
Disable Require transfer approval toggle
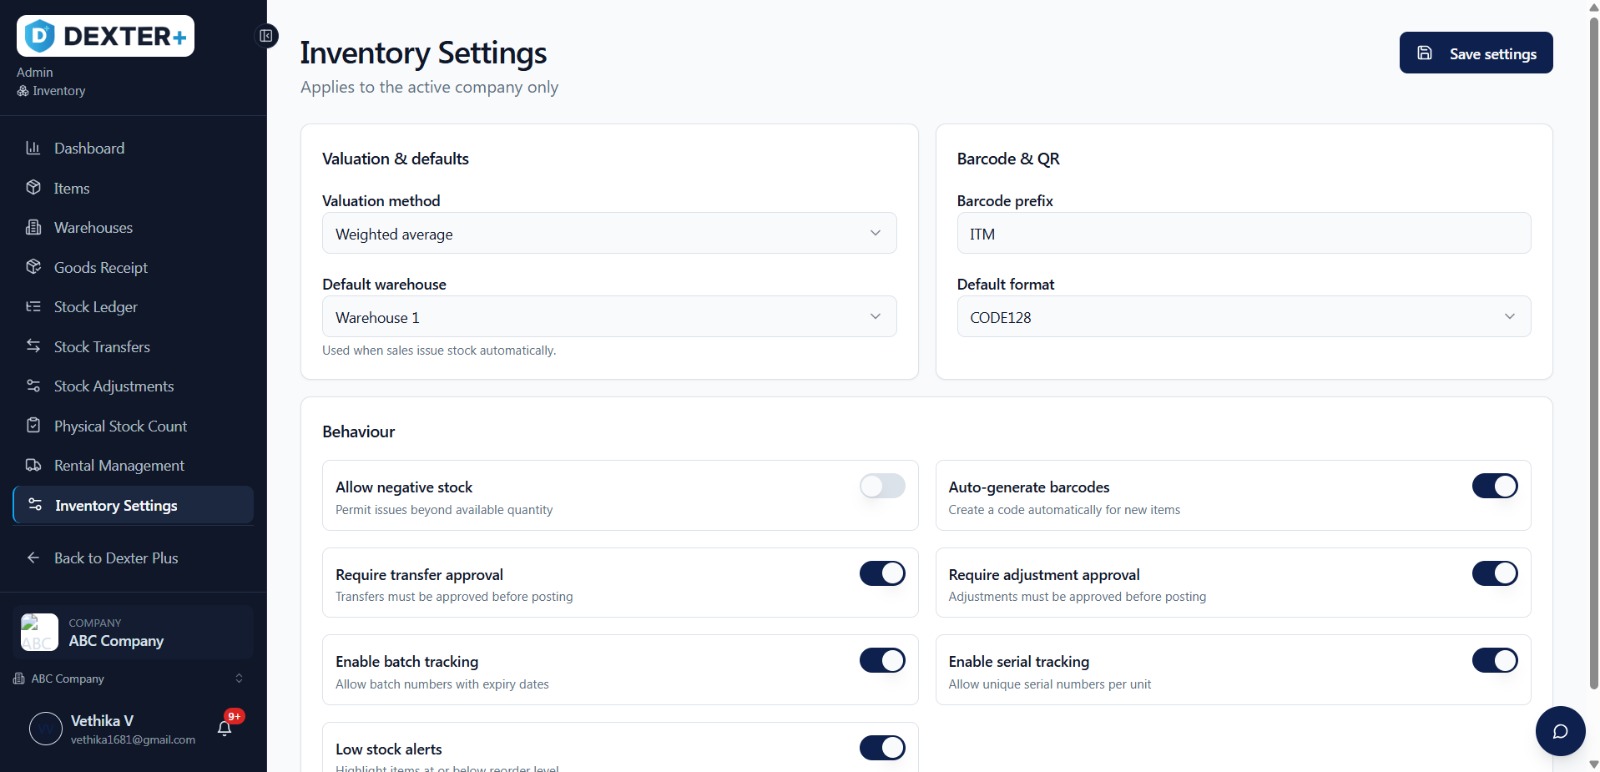pyautogui.click(x=882, y=573)
